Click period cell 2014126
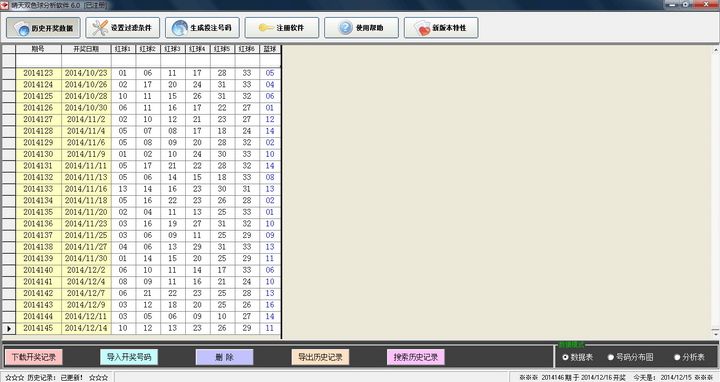Viewport: 720px width, 382px height. (39, 108)
